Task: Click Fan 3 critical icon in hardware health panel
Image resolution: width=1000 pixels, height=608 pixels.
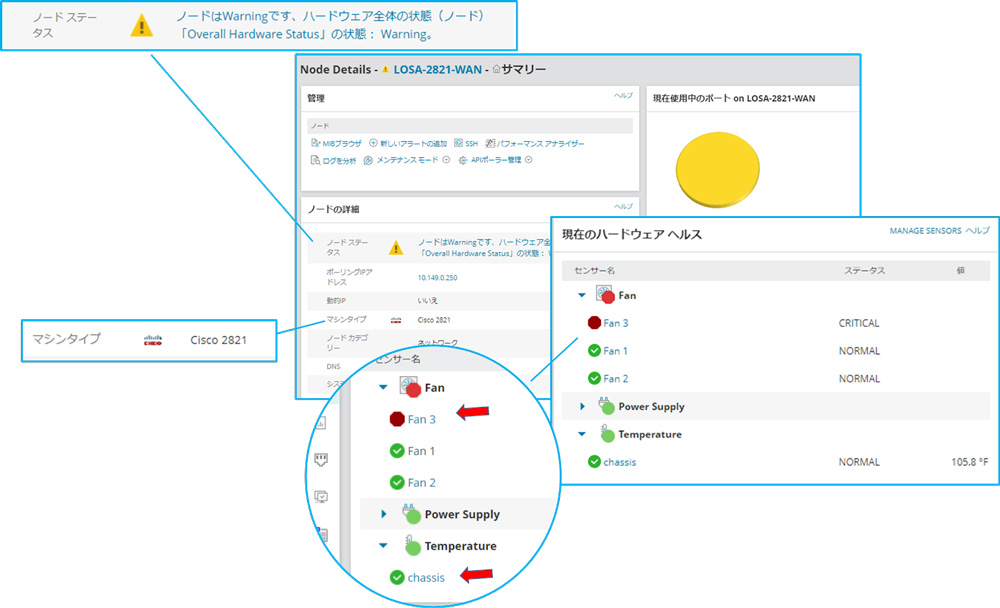Action: point(594,323)
